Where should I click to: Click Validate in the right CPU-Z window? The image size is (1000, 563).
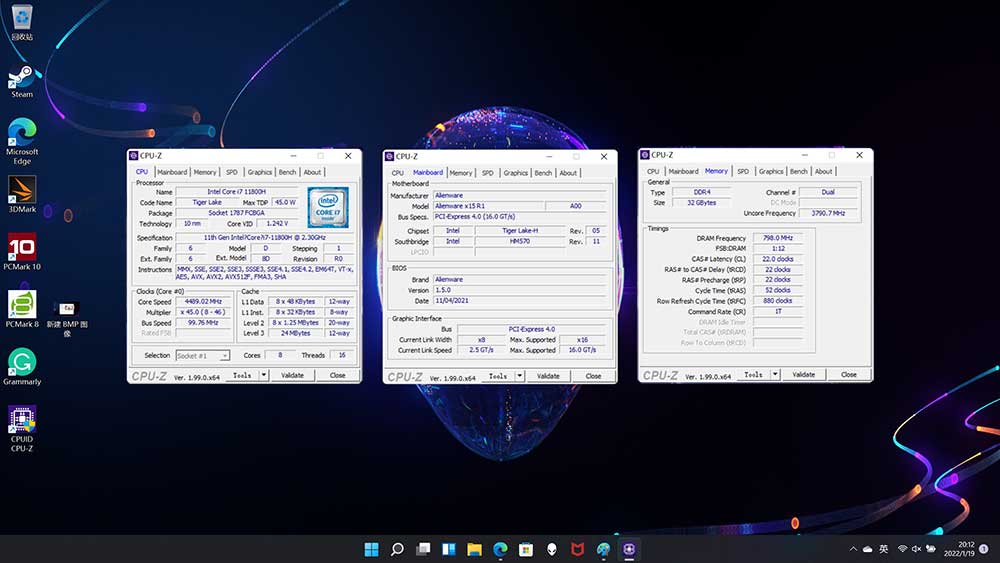click(804, 375)
